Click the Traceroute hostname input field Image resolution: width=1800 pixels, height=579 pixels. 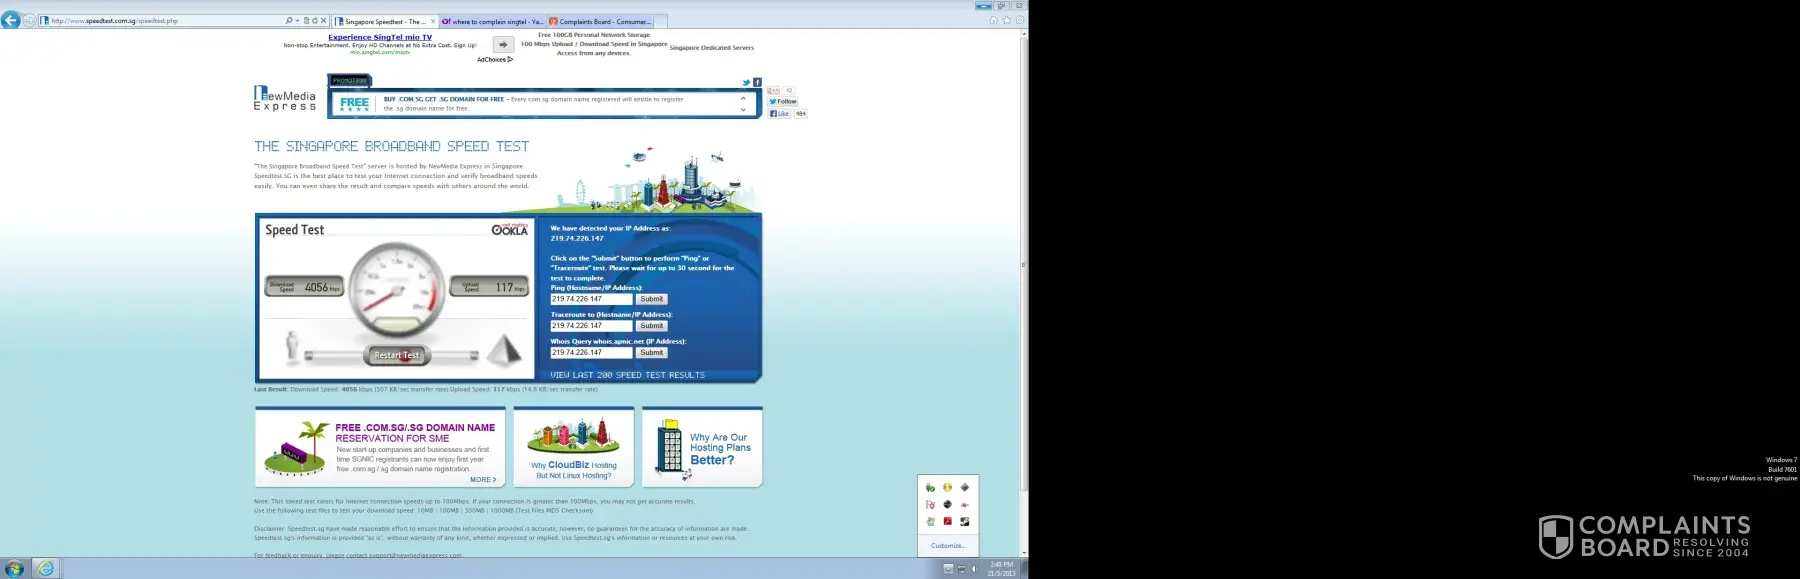[592, 326]
